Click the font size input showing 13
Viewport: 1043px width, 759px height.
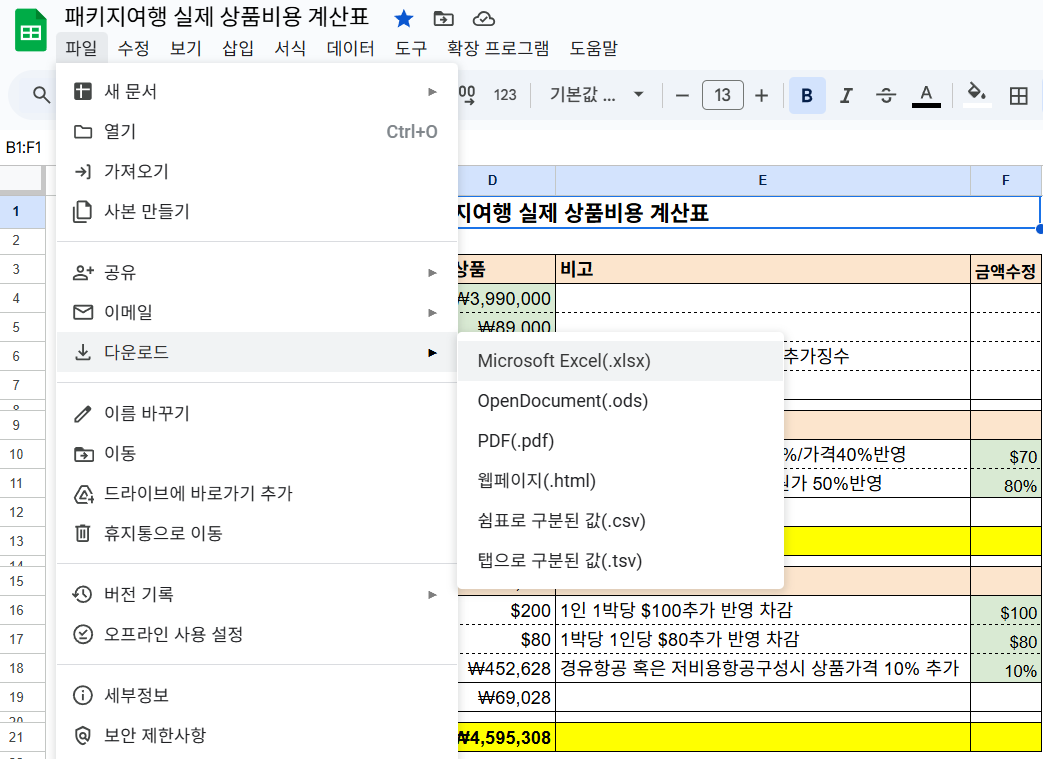tap(722, 95)
